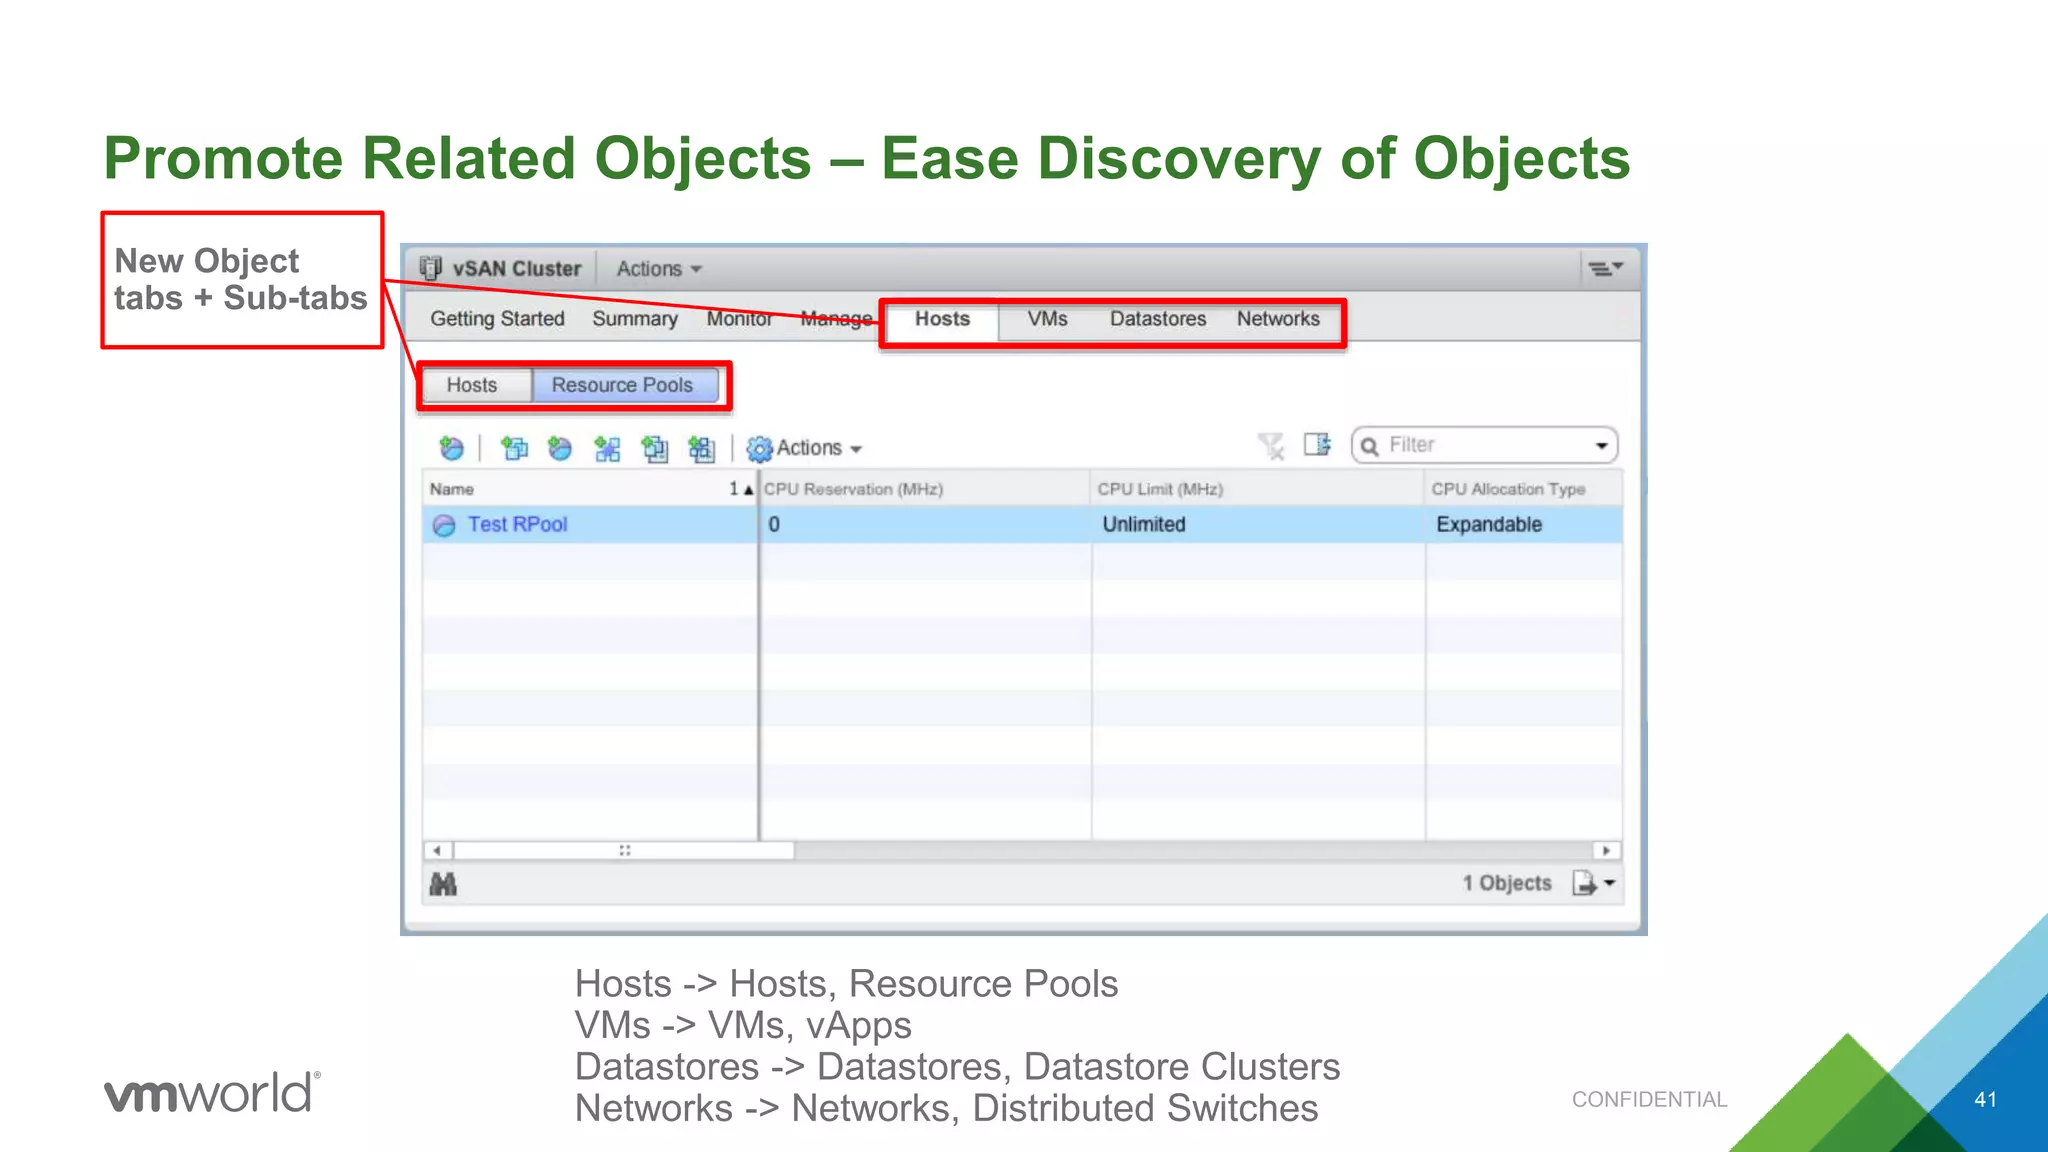Click the new virtual machine toolbar icon
Image resolution: width=2048 pixels, height=1152 pixels.
pos(514,448)
